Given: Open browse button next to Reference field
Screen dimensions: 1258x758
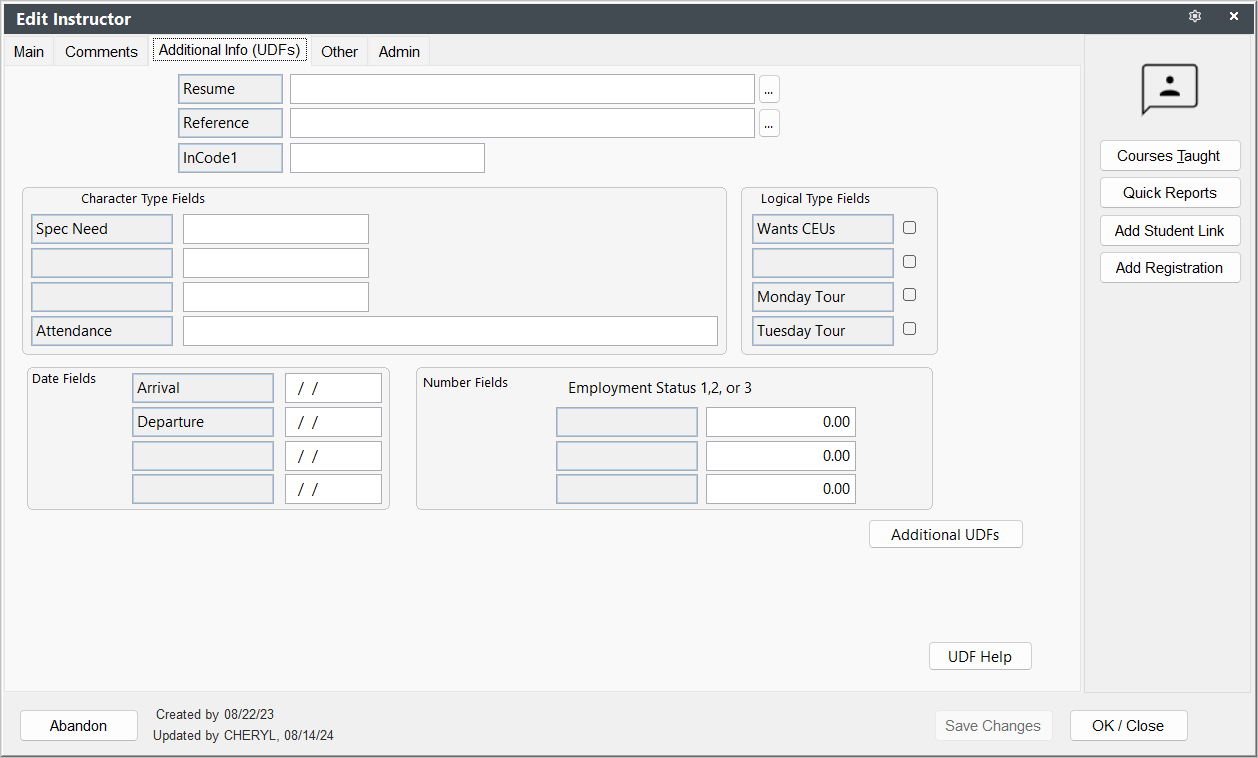Looking at the screenshot, I should click(x=769, y=123).
